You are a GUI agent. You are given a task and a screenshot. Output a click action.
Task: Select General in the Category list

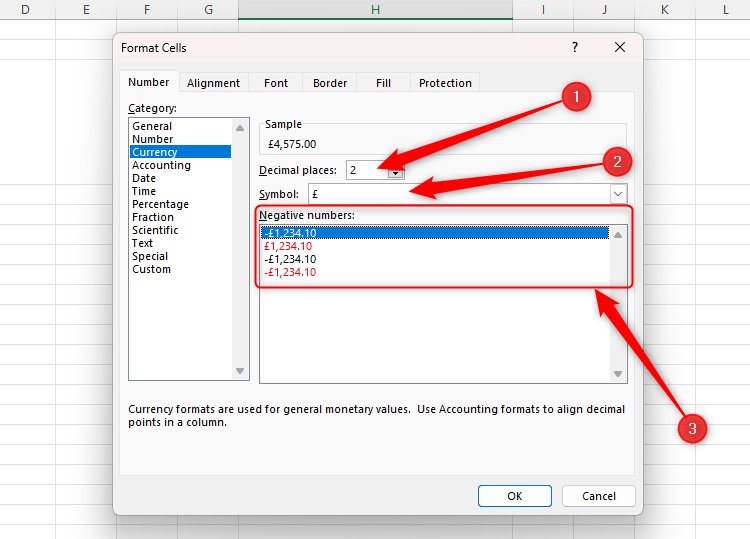[x=181, y=126]
